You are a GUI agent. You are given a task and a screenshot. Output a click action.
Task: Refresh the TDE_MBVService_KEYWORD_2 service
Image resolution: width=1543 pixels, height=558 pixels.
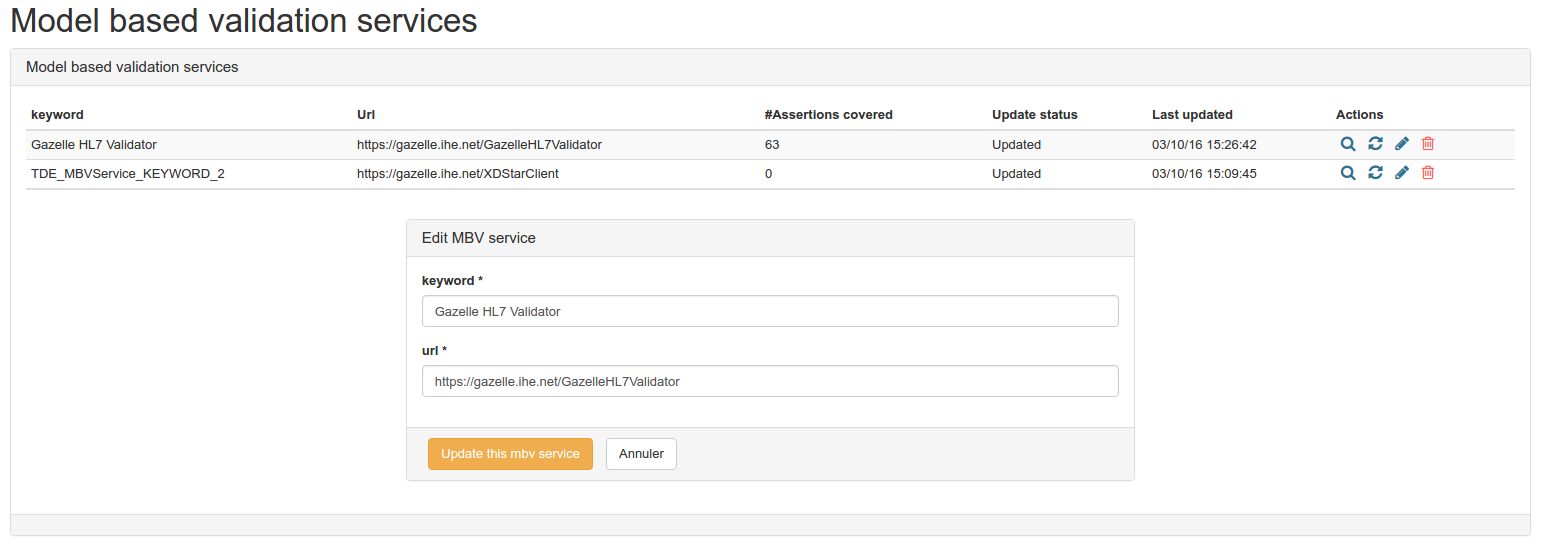point(1375,173)
